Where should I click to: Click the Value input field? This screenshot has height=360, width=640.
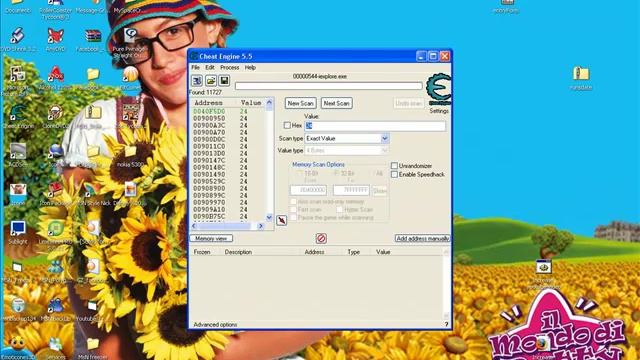pos(375,126)
